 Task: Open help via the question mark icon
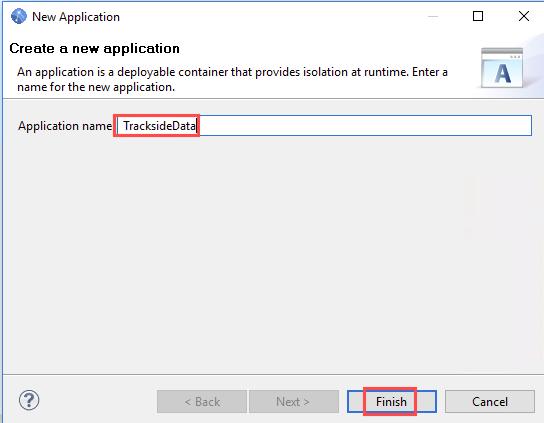[29, 400]
